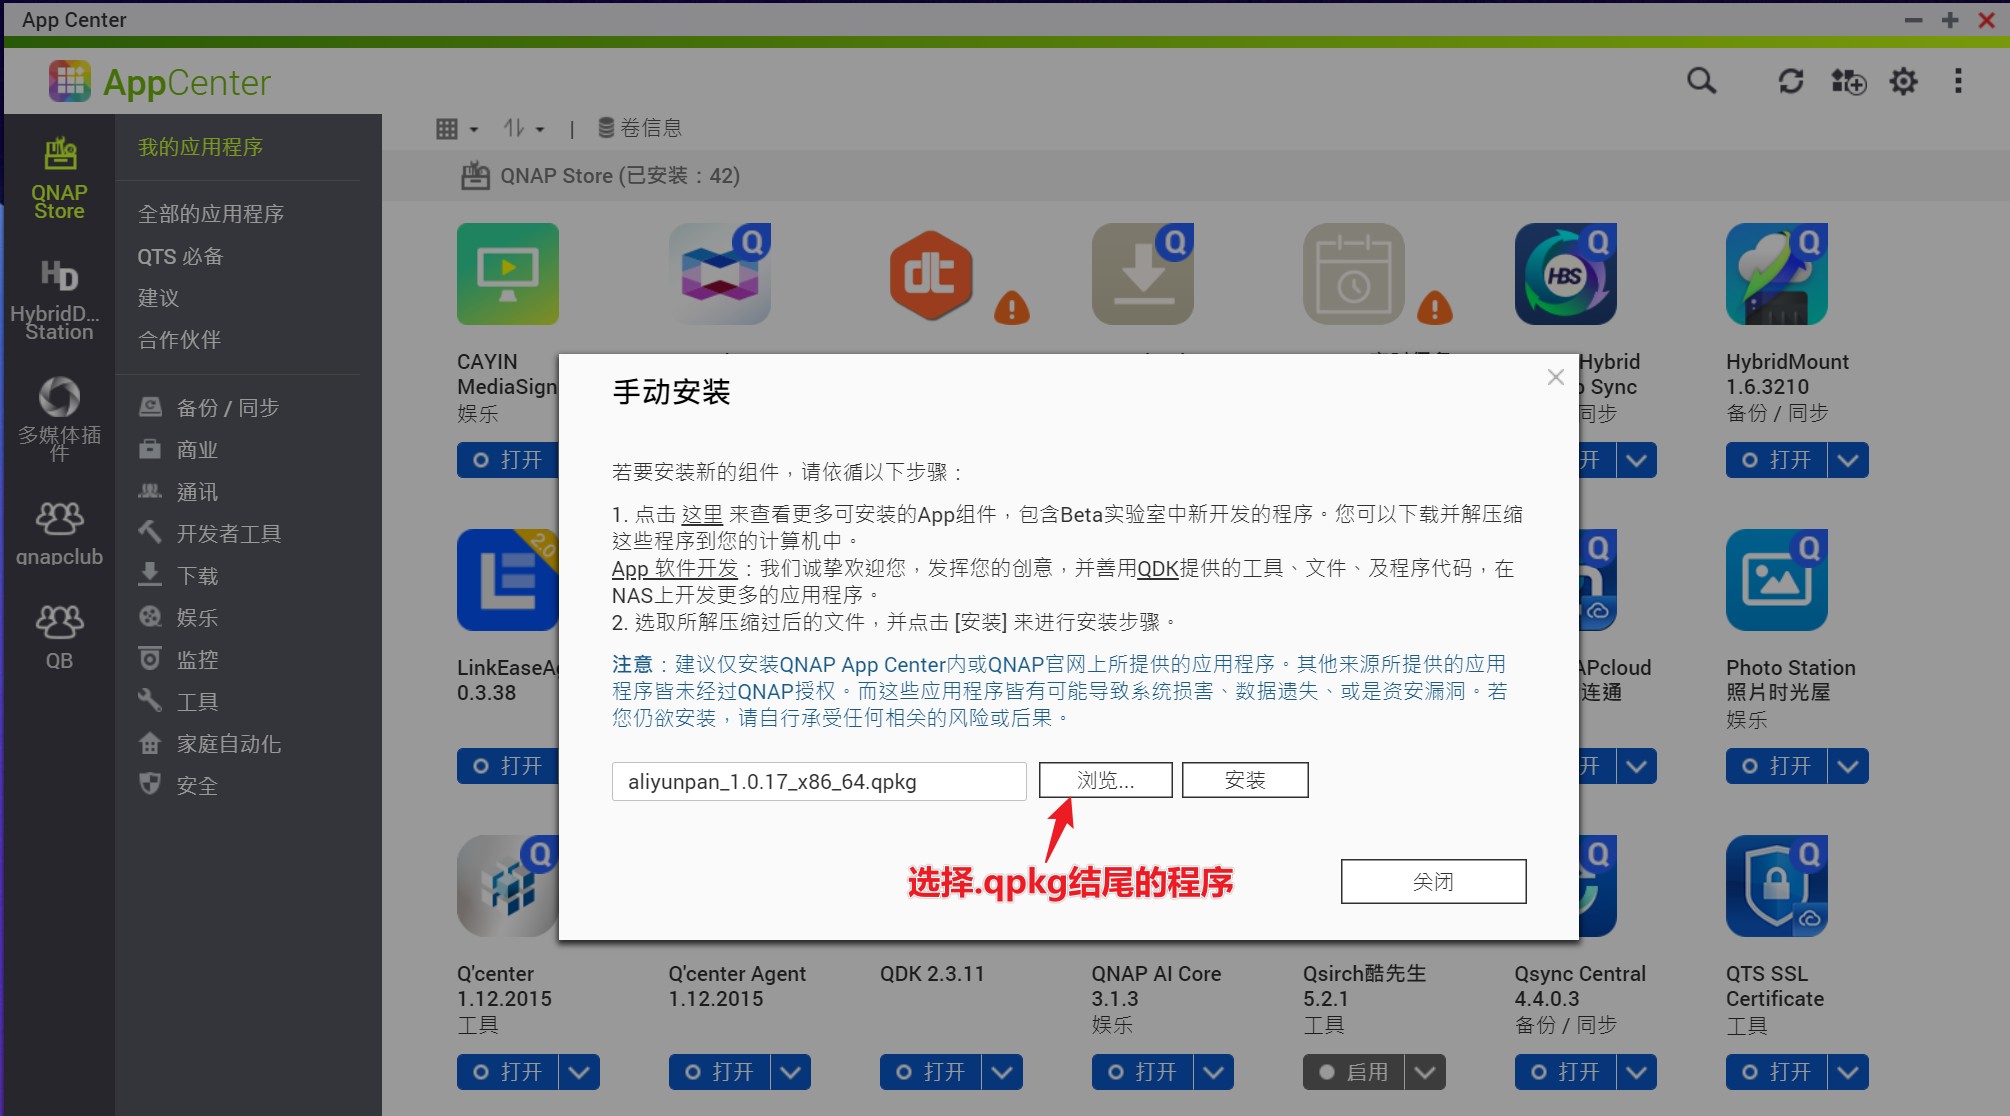Viewport: 2010px width, 1116px height.
Task: Click 卷信息 volume info label
Action: pos(651,128)
